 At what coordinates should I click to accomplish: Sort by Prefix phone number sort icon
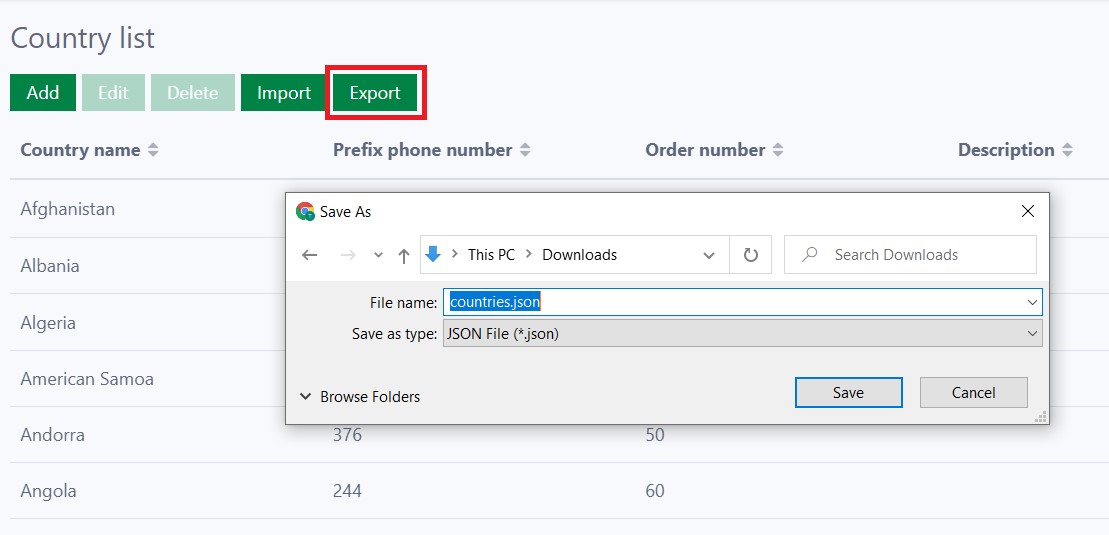[x=525, y=150]
